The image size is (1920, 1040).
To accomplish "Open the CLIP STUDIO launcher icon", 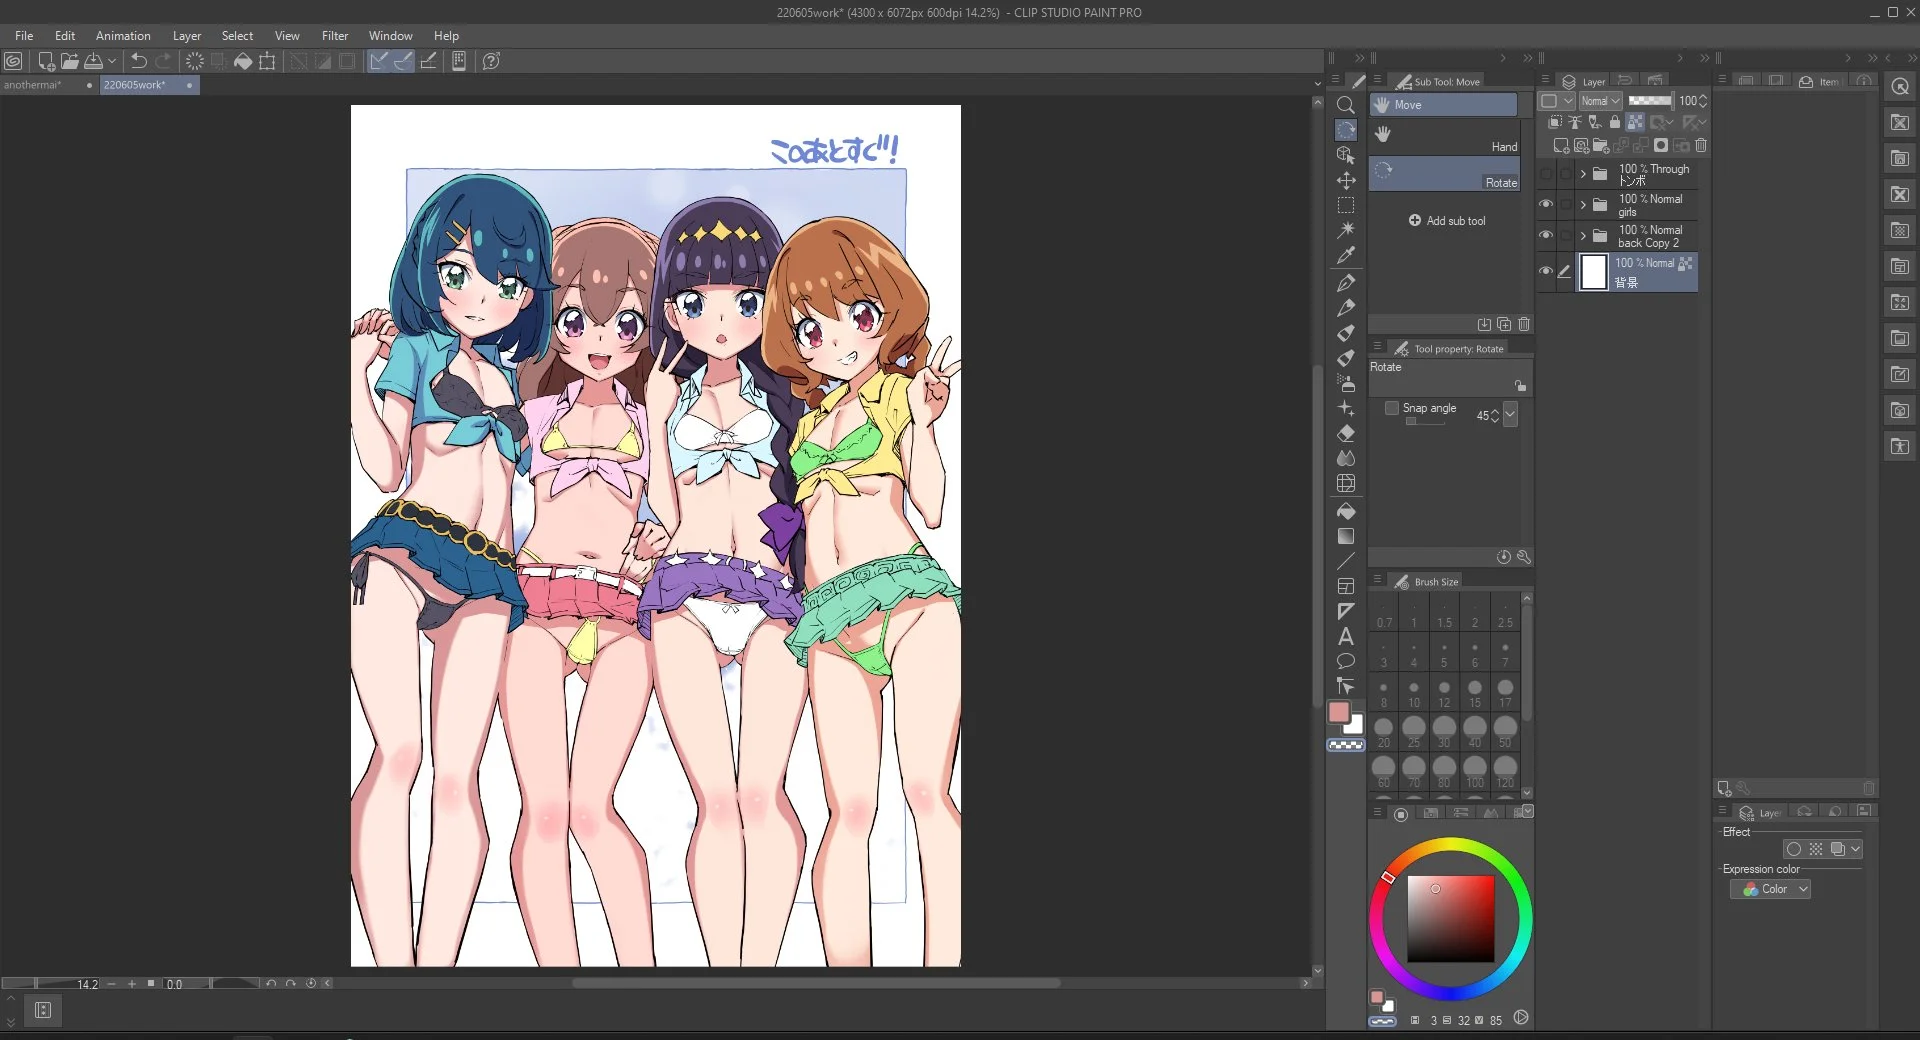I will (13, 61).
